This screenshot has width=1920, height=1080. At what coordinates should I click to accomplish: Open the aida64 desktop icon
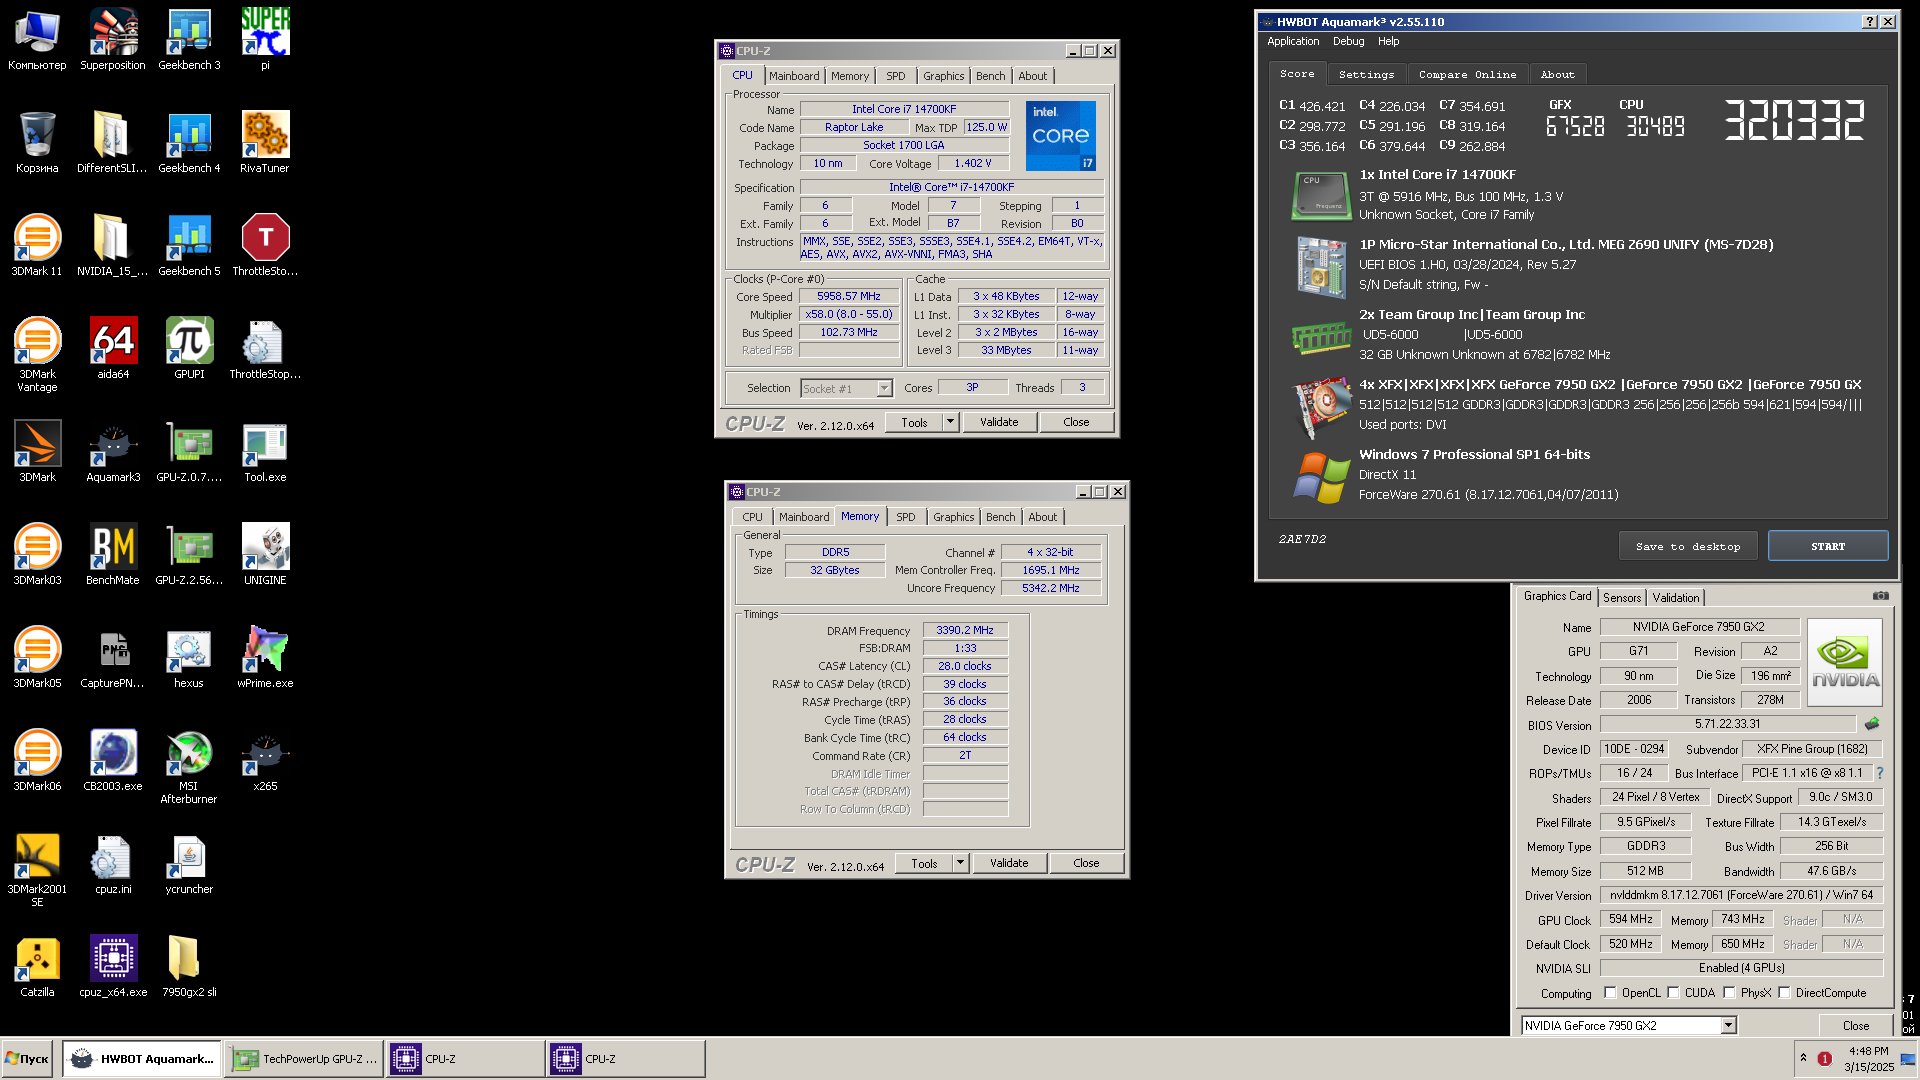click(x=113, y=349)
